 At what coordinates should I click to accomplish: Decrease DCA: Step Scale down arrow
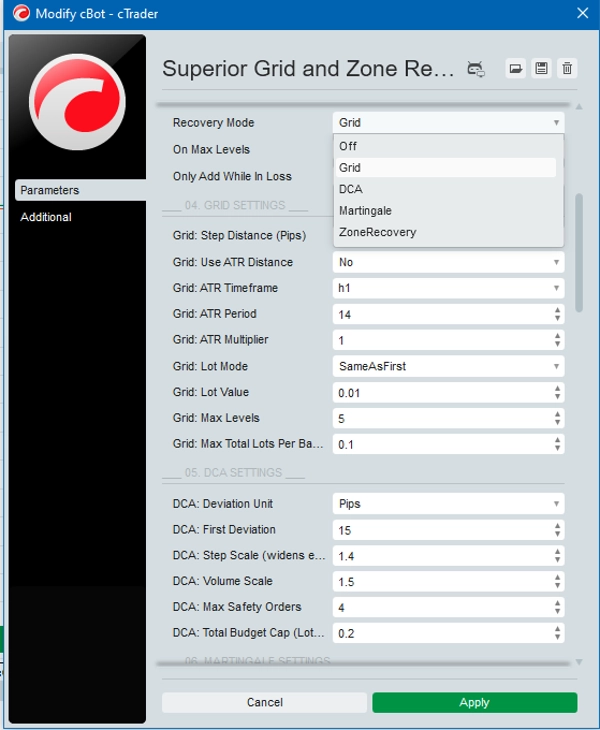click(x=557, y=560)
